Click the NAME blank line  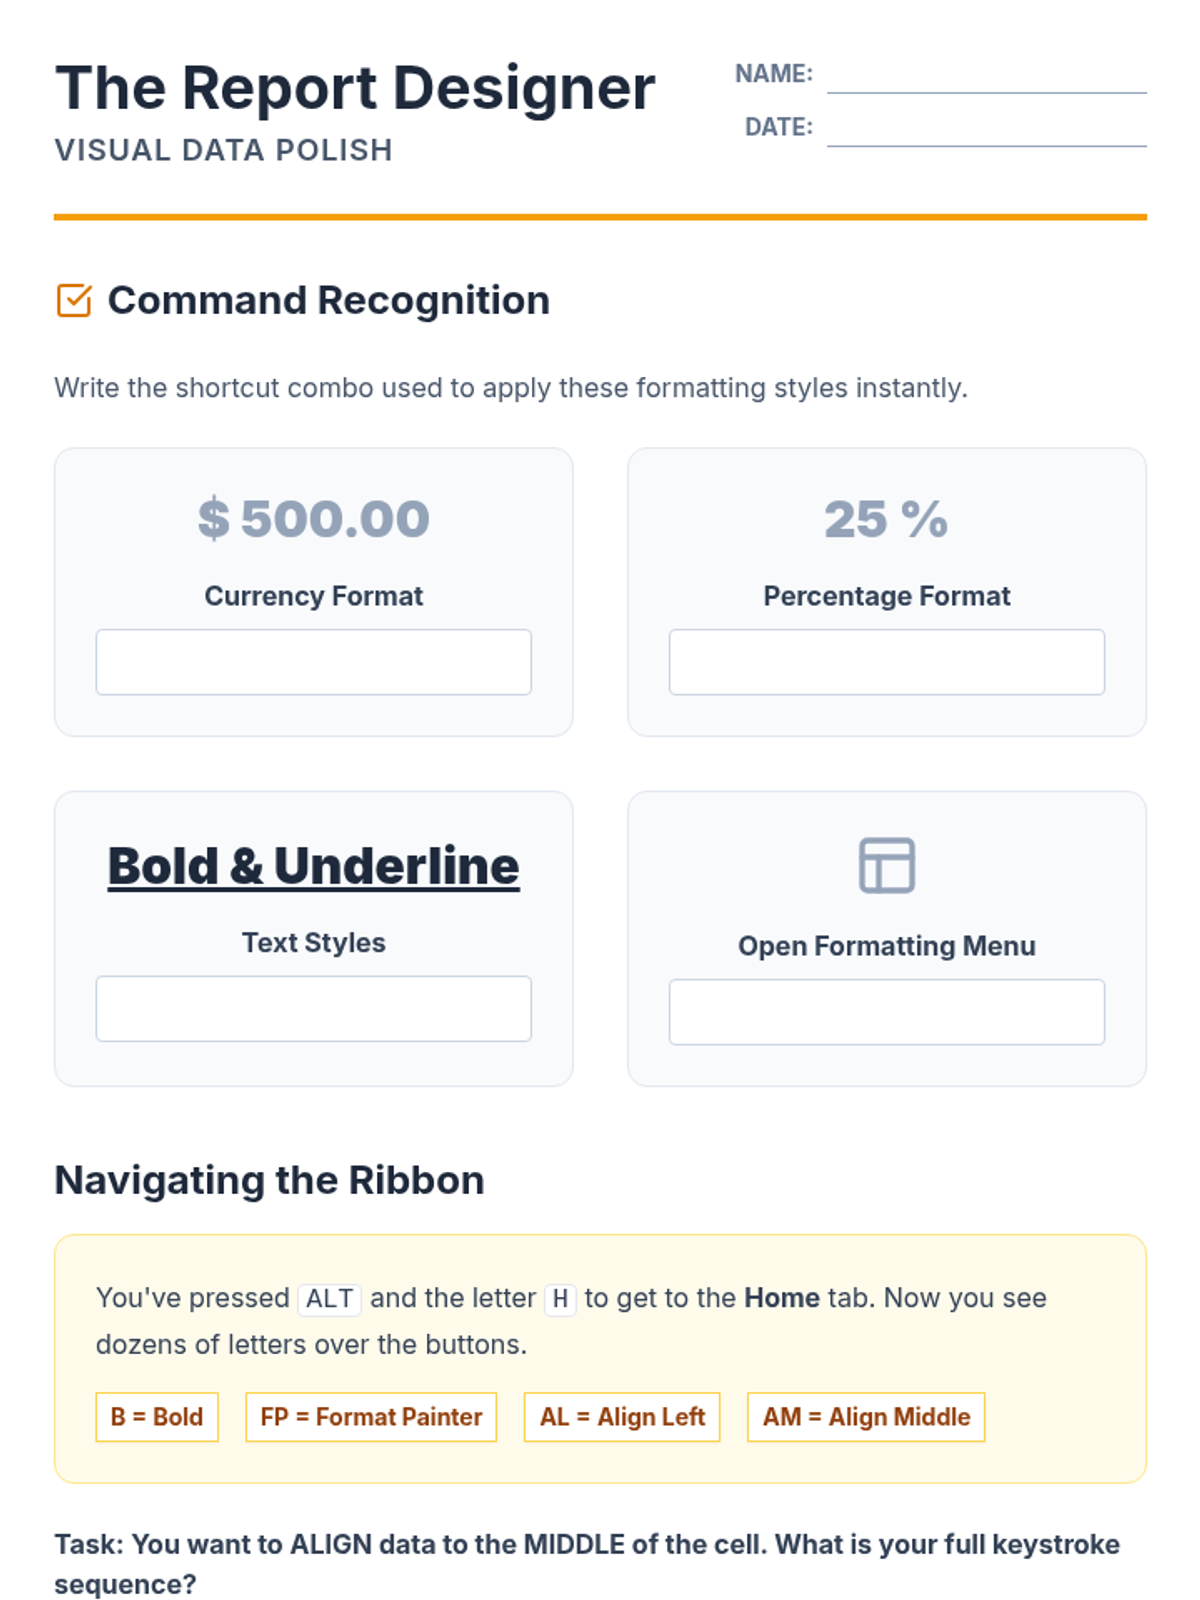click(986, 78)
